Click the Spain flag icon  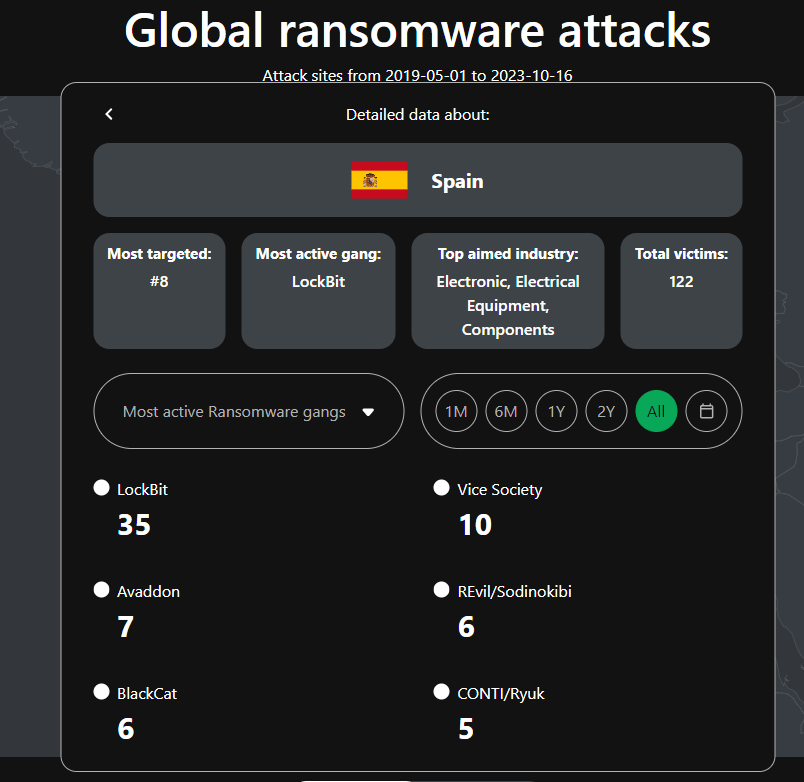[379, 181]
